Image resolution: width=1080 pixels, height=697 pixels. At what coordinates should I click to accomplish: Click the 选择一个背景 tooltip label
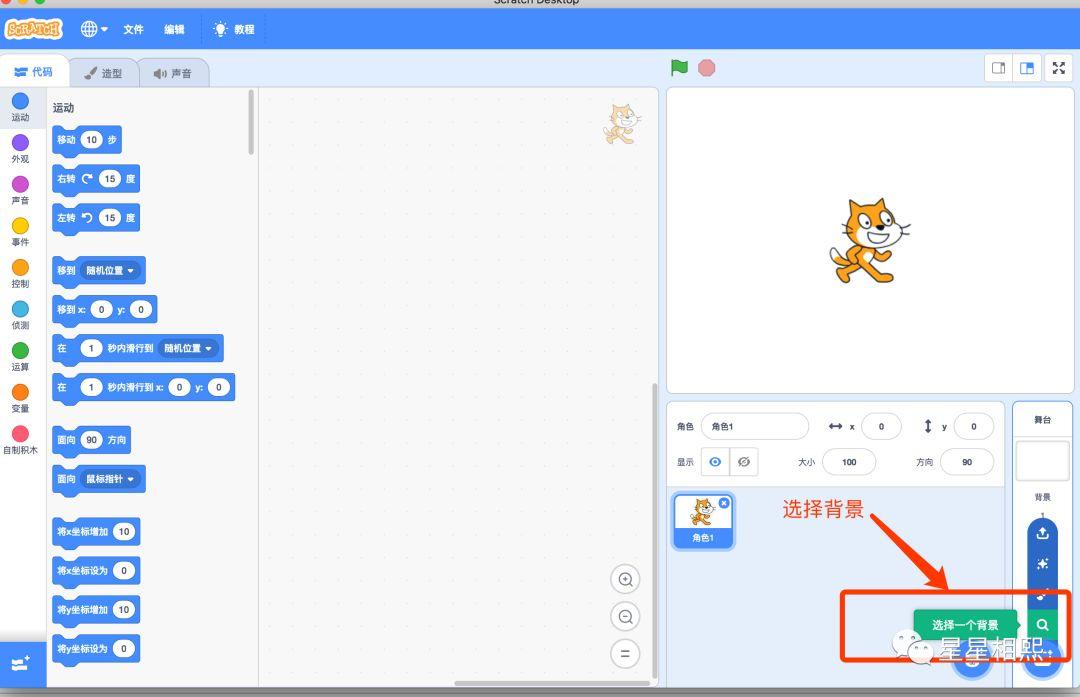click(965, 625)
